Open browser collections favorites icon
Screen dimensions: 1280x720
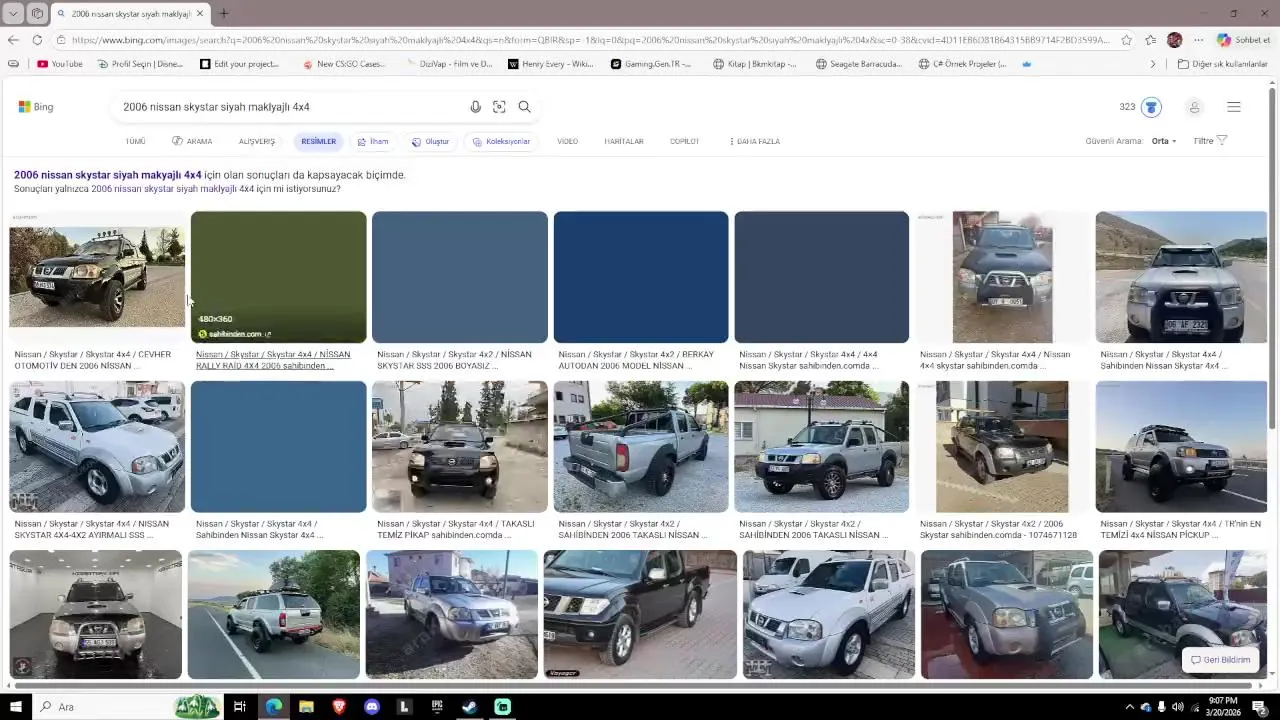coord(1150,40)
